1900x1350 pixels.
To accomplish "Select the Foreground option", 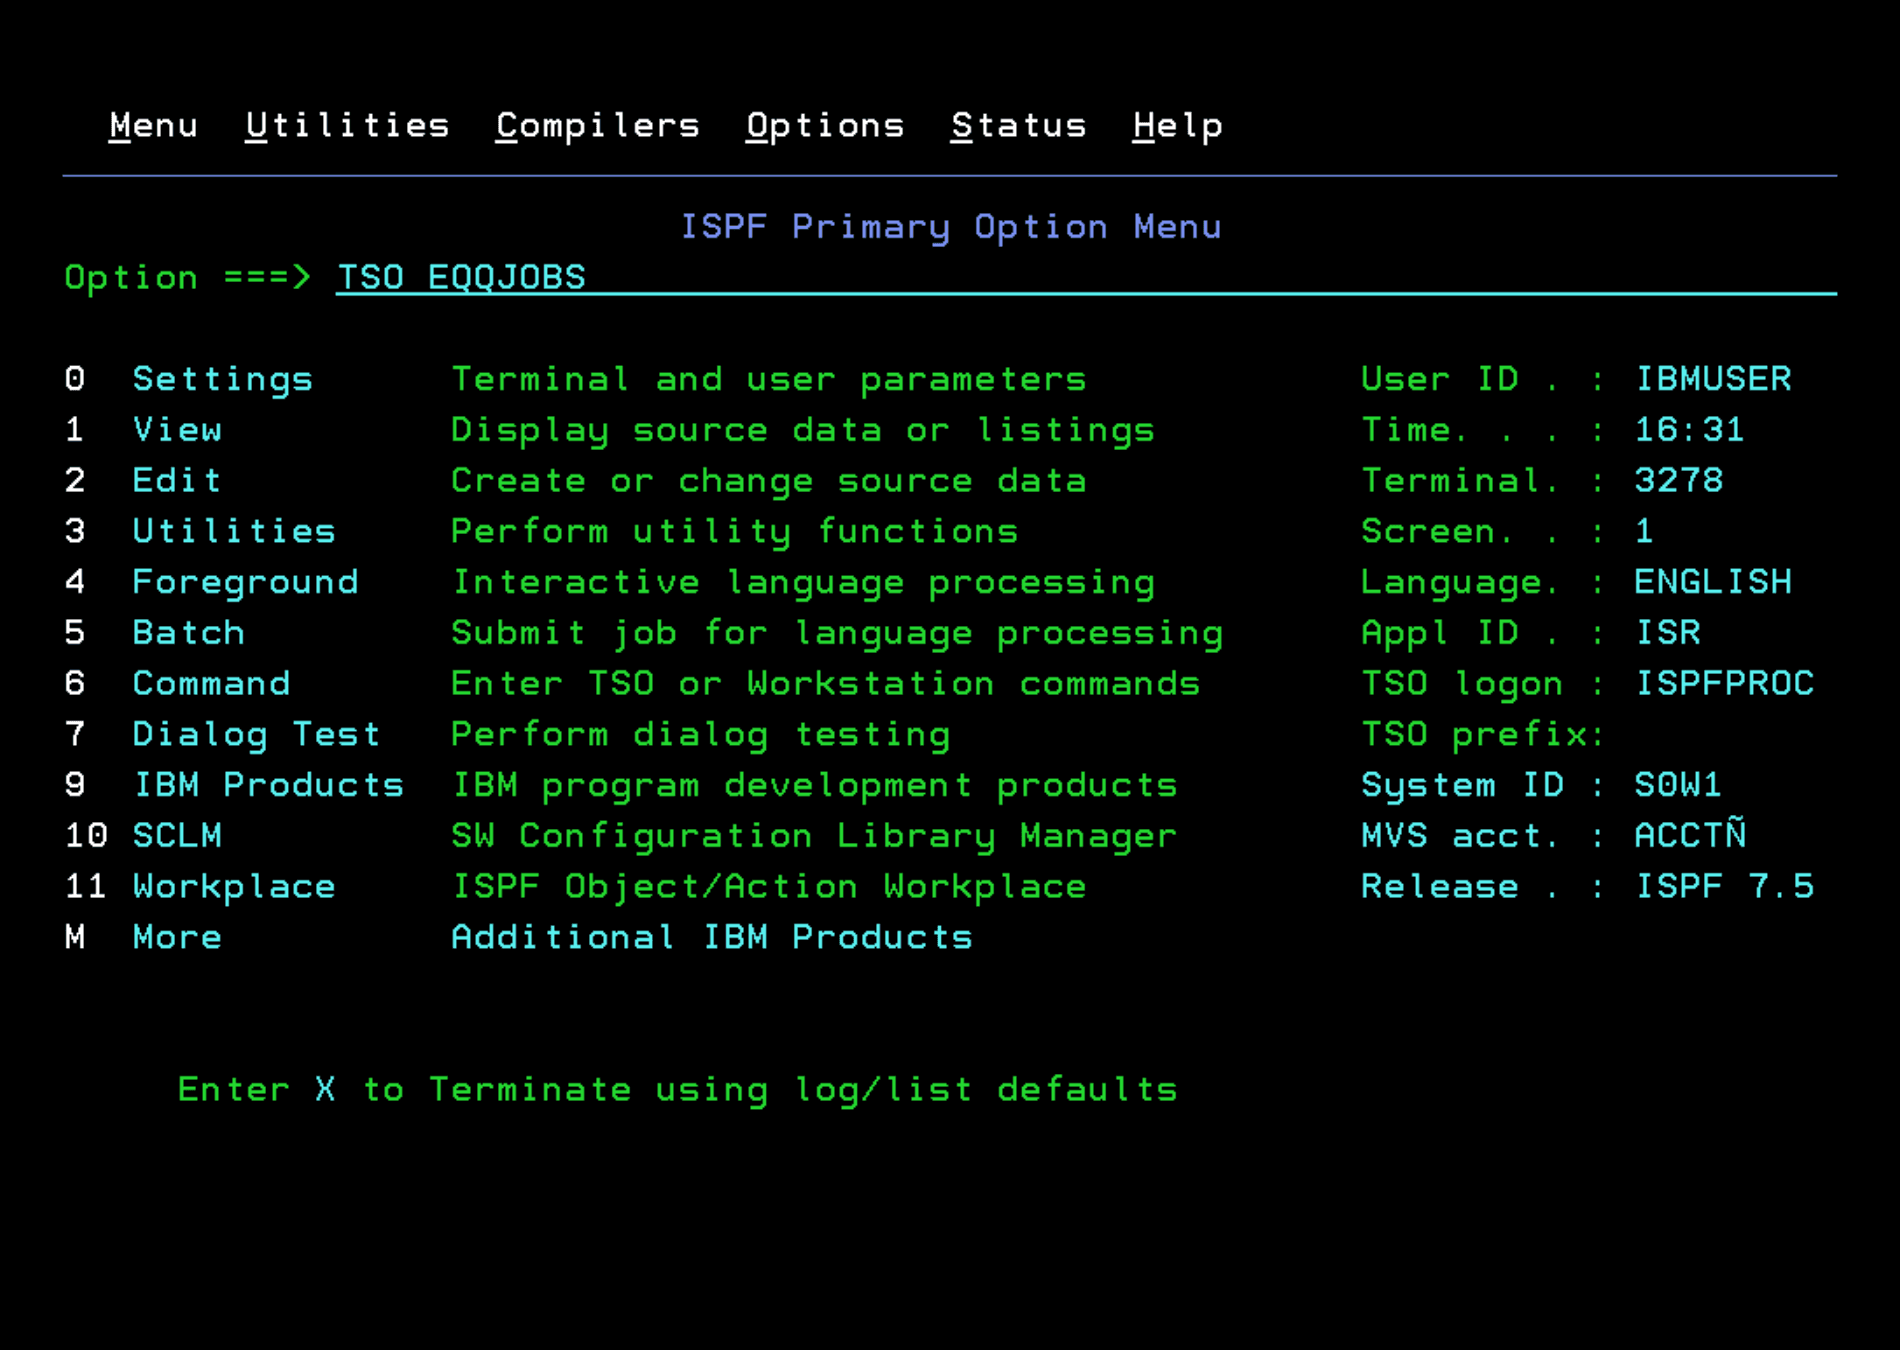I will 245,582.
